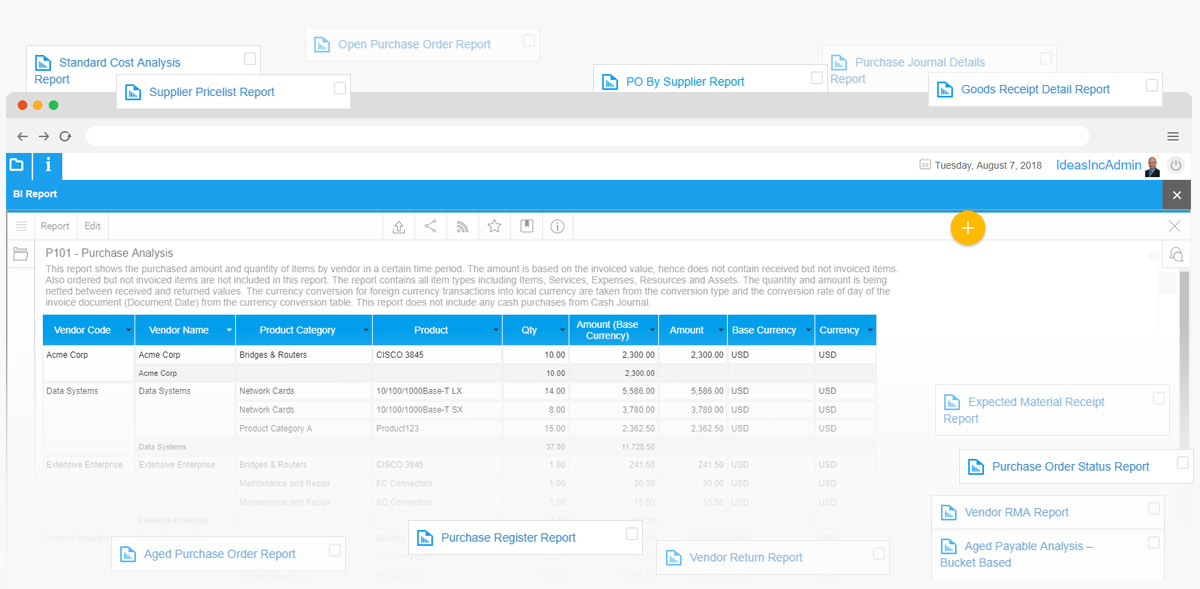
Task: Click the bookmark icon in report toolbar
Action: point(526,227)
